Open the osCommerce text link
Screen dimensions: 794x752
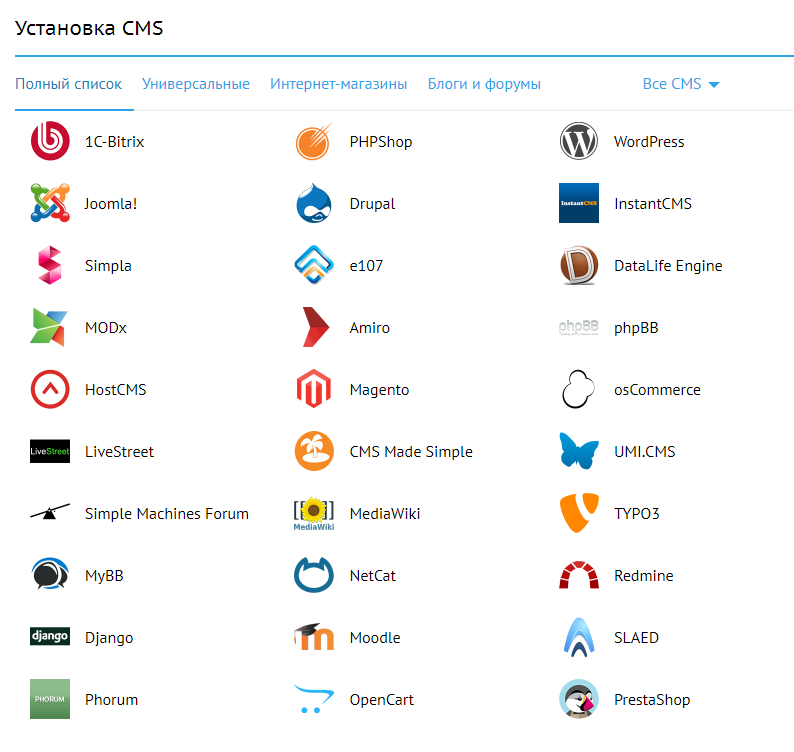tap(657, 389)
